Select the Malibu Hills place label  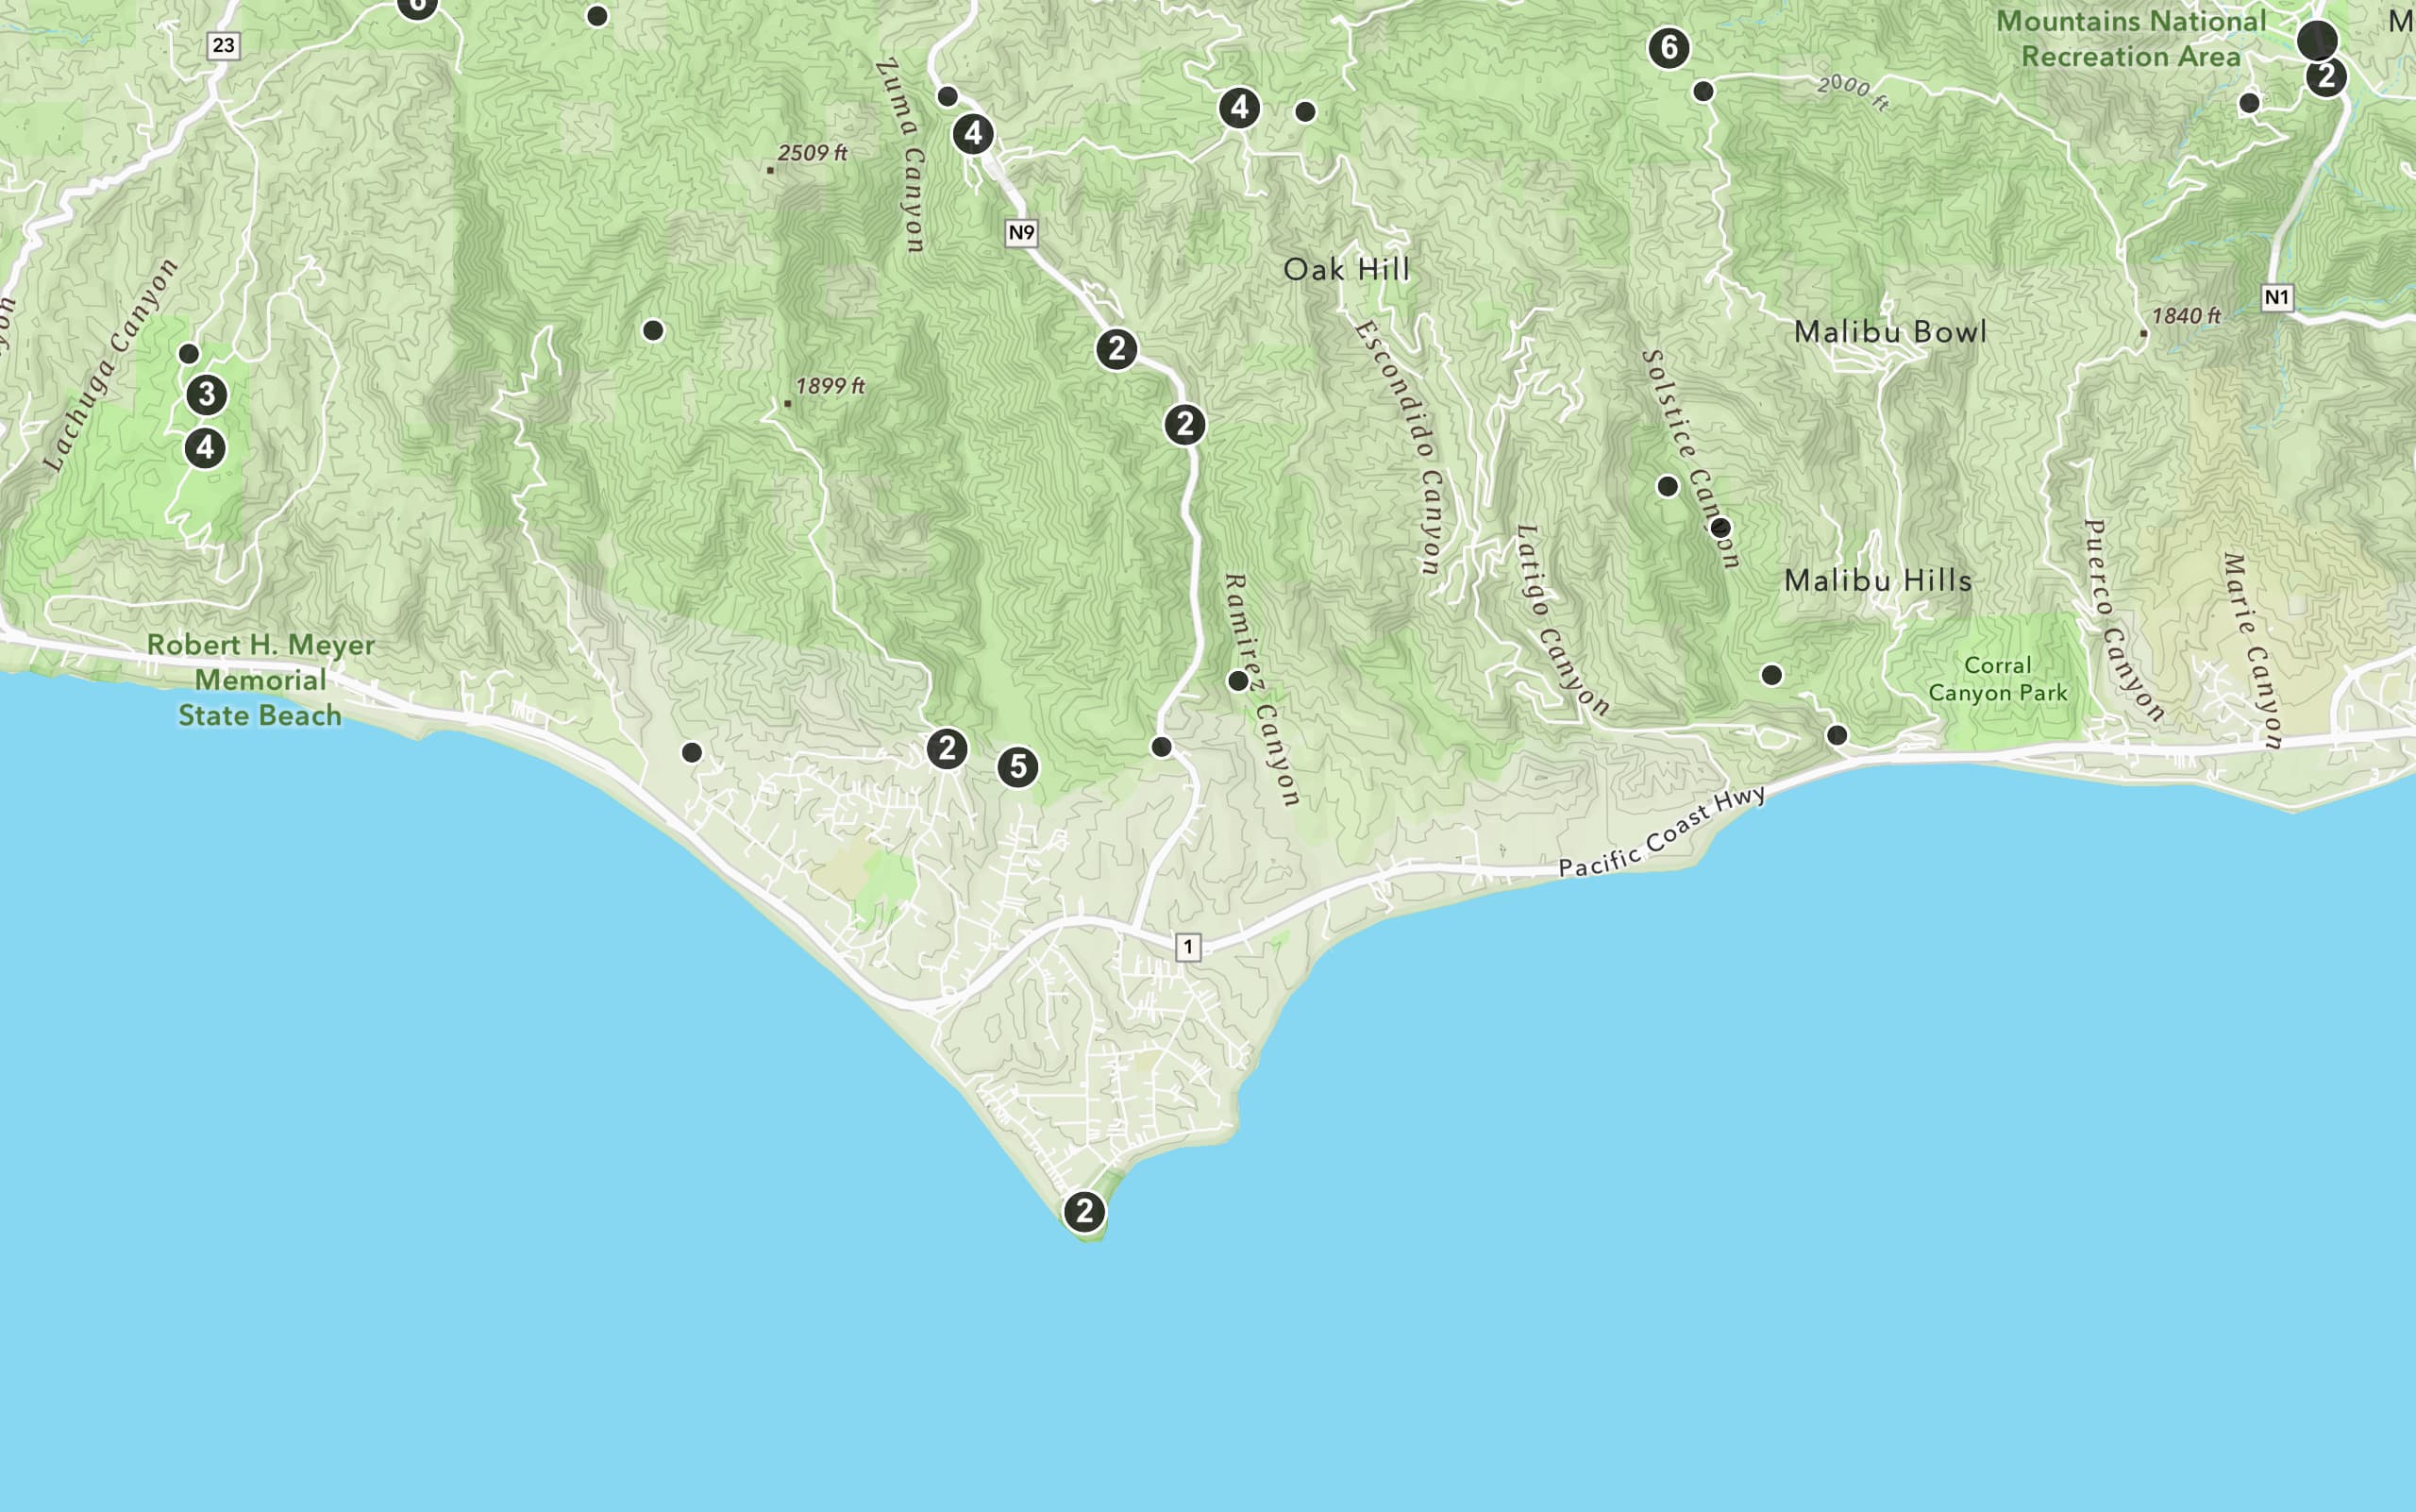pos(1878,580)
